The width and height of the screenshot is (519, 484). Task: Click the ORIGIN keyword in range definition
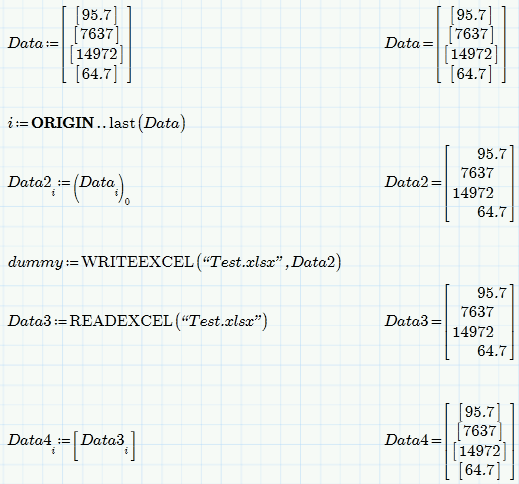pyautogui.click(x=63, y=123)
